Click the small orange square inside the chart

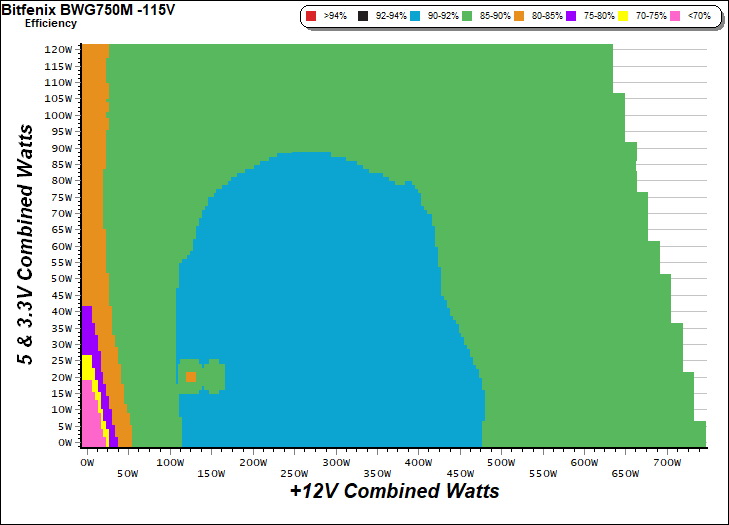tap(190, 377)
